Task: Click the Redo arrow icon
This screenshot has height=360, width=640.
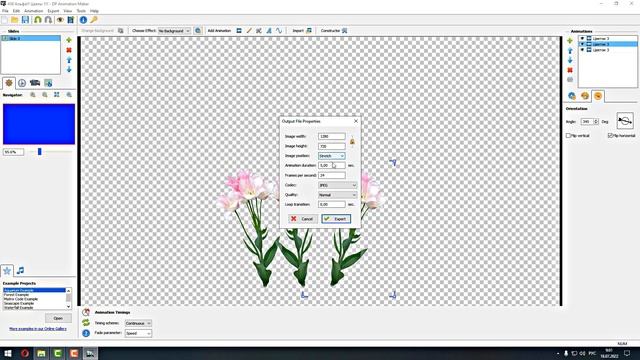Action: [x=48, y=20]
